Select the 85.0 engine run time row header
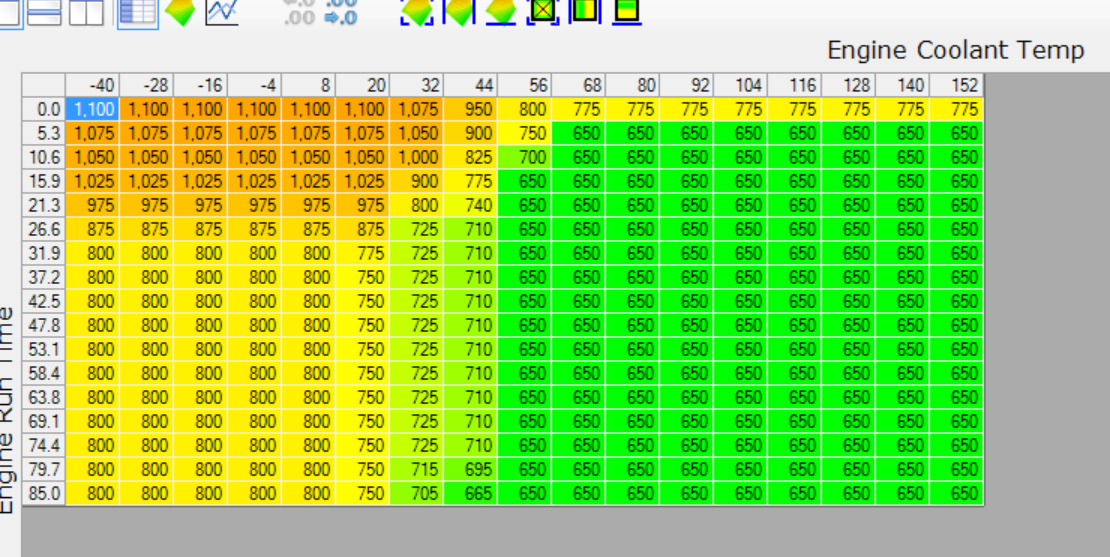This screenshot has width=1110, height=557. [44, 493]
